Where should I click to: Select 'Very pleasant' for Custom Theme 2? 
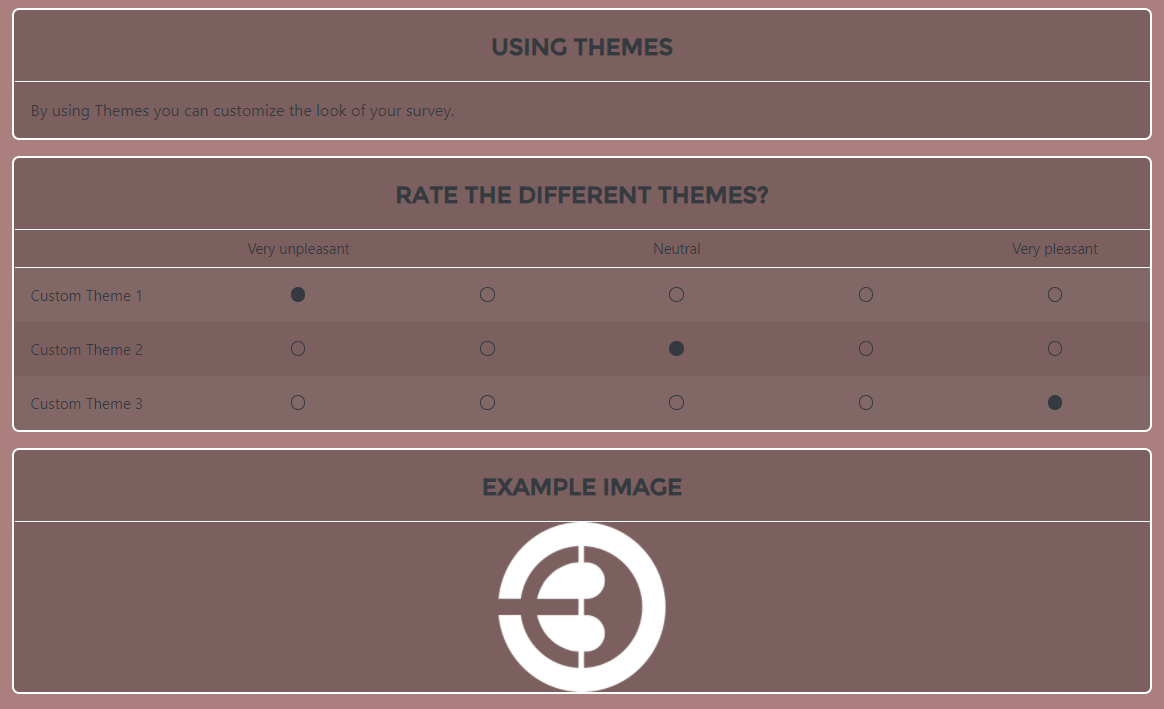point(1054,348)
